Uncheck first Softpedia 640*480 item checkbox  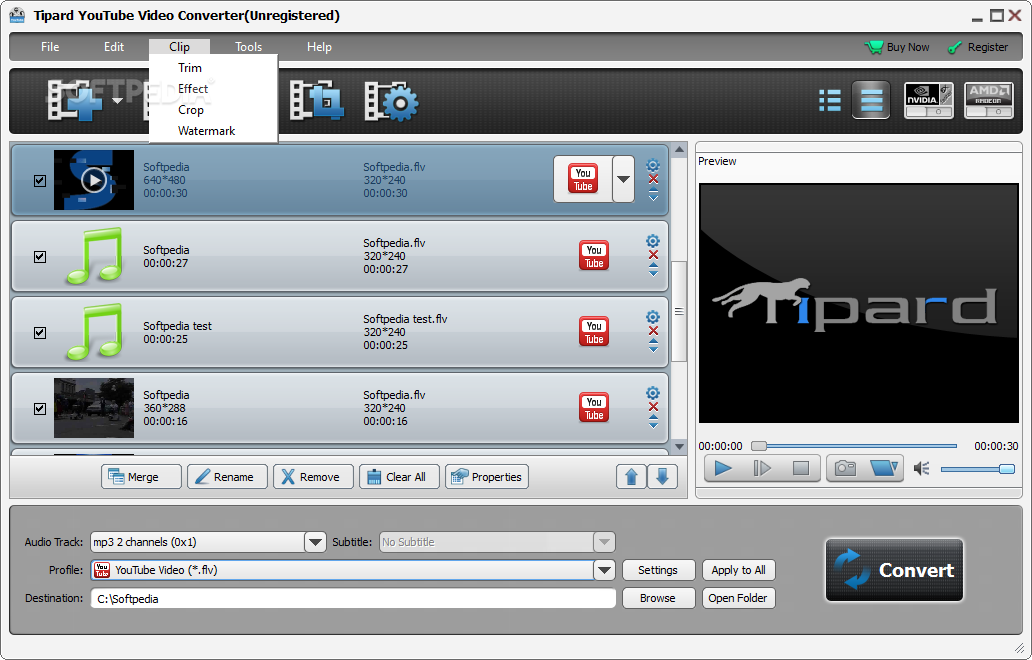[x=40, y=180]
